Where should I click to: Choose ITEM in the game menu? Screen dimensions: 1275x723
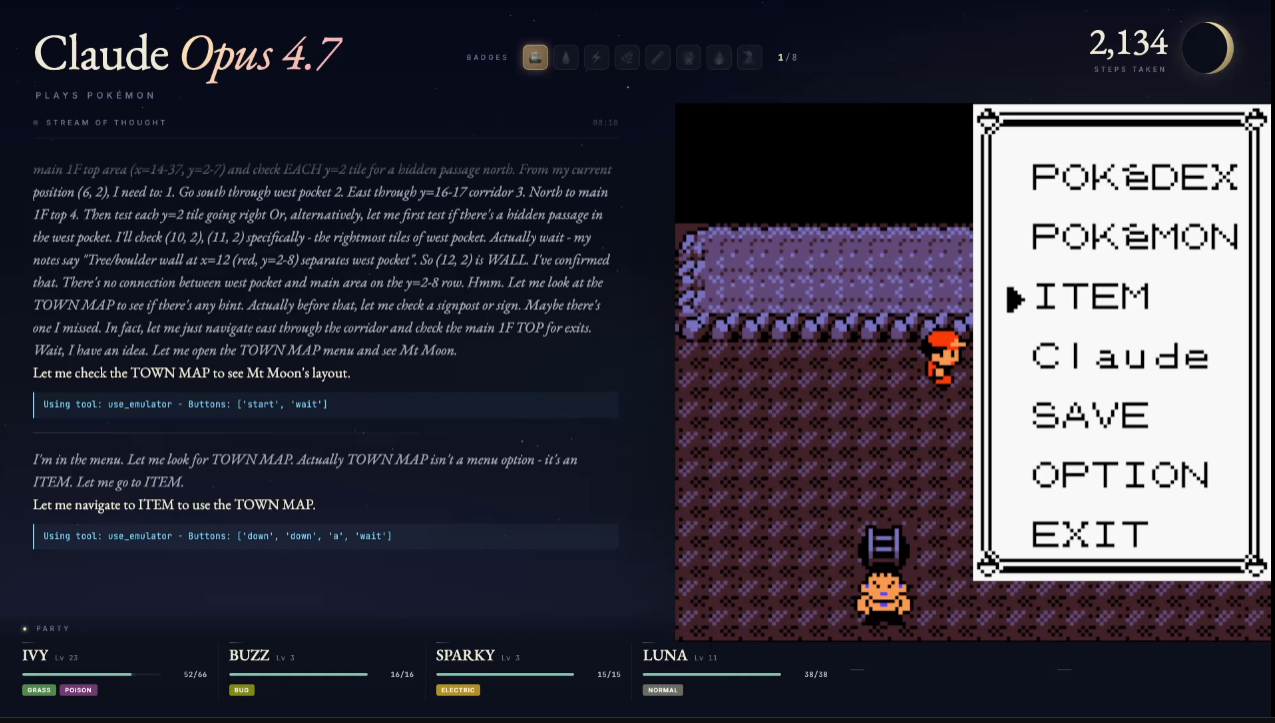[1090, 297]
